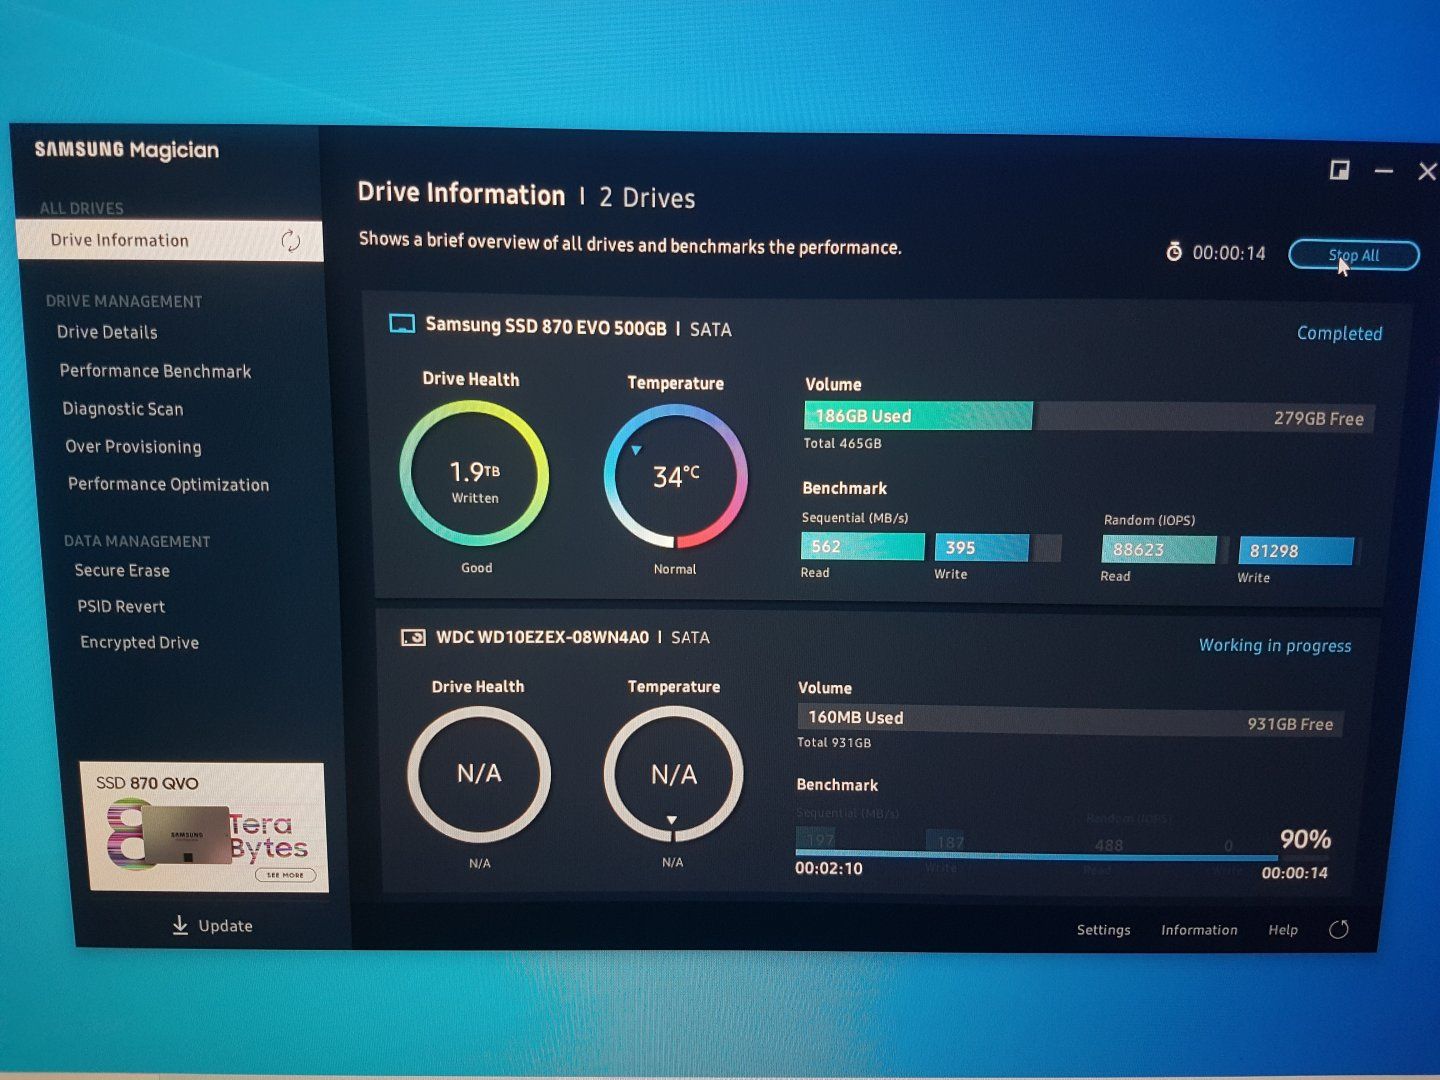Image resolution: width=1440 pixels, height=1080 pixels.
Task: Click the 00:00:14 timer at top
Action: click(1229, 253)
